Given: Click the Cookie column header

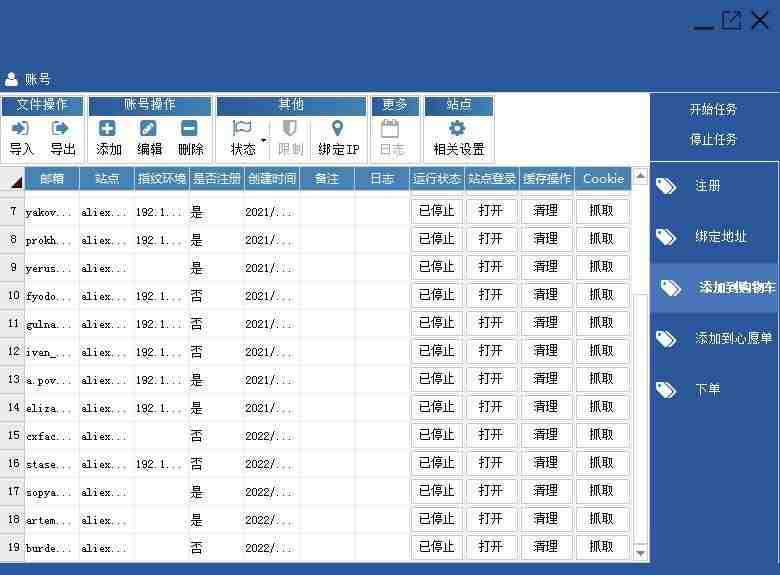Looking at the screenshot, I should click(x=603, y=179).
